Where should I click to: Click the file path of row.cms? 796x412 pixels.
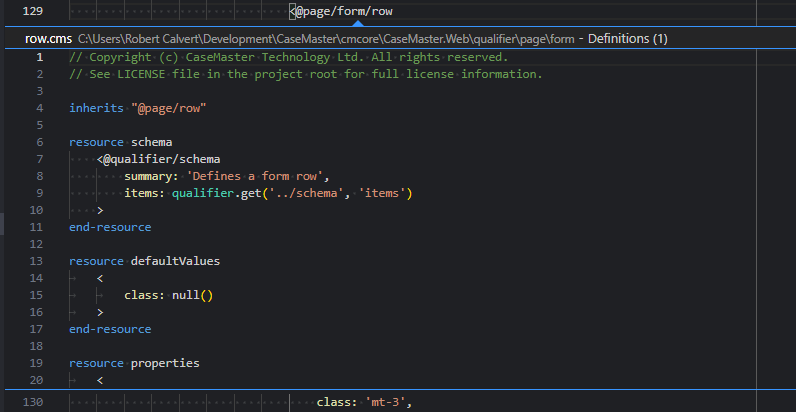(326, 39)
